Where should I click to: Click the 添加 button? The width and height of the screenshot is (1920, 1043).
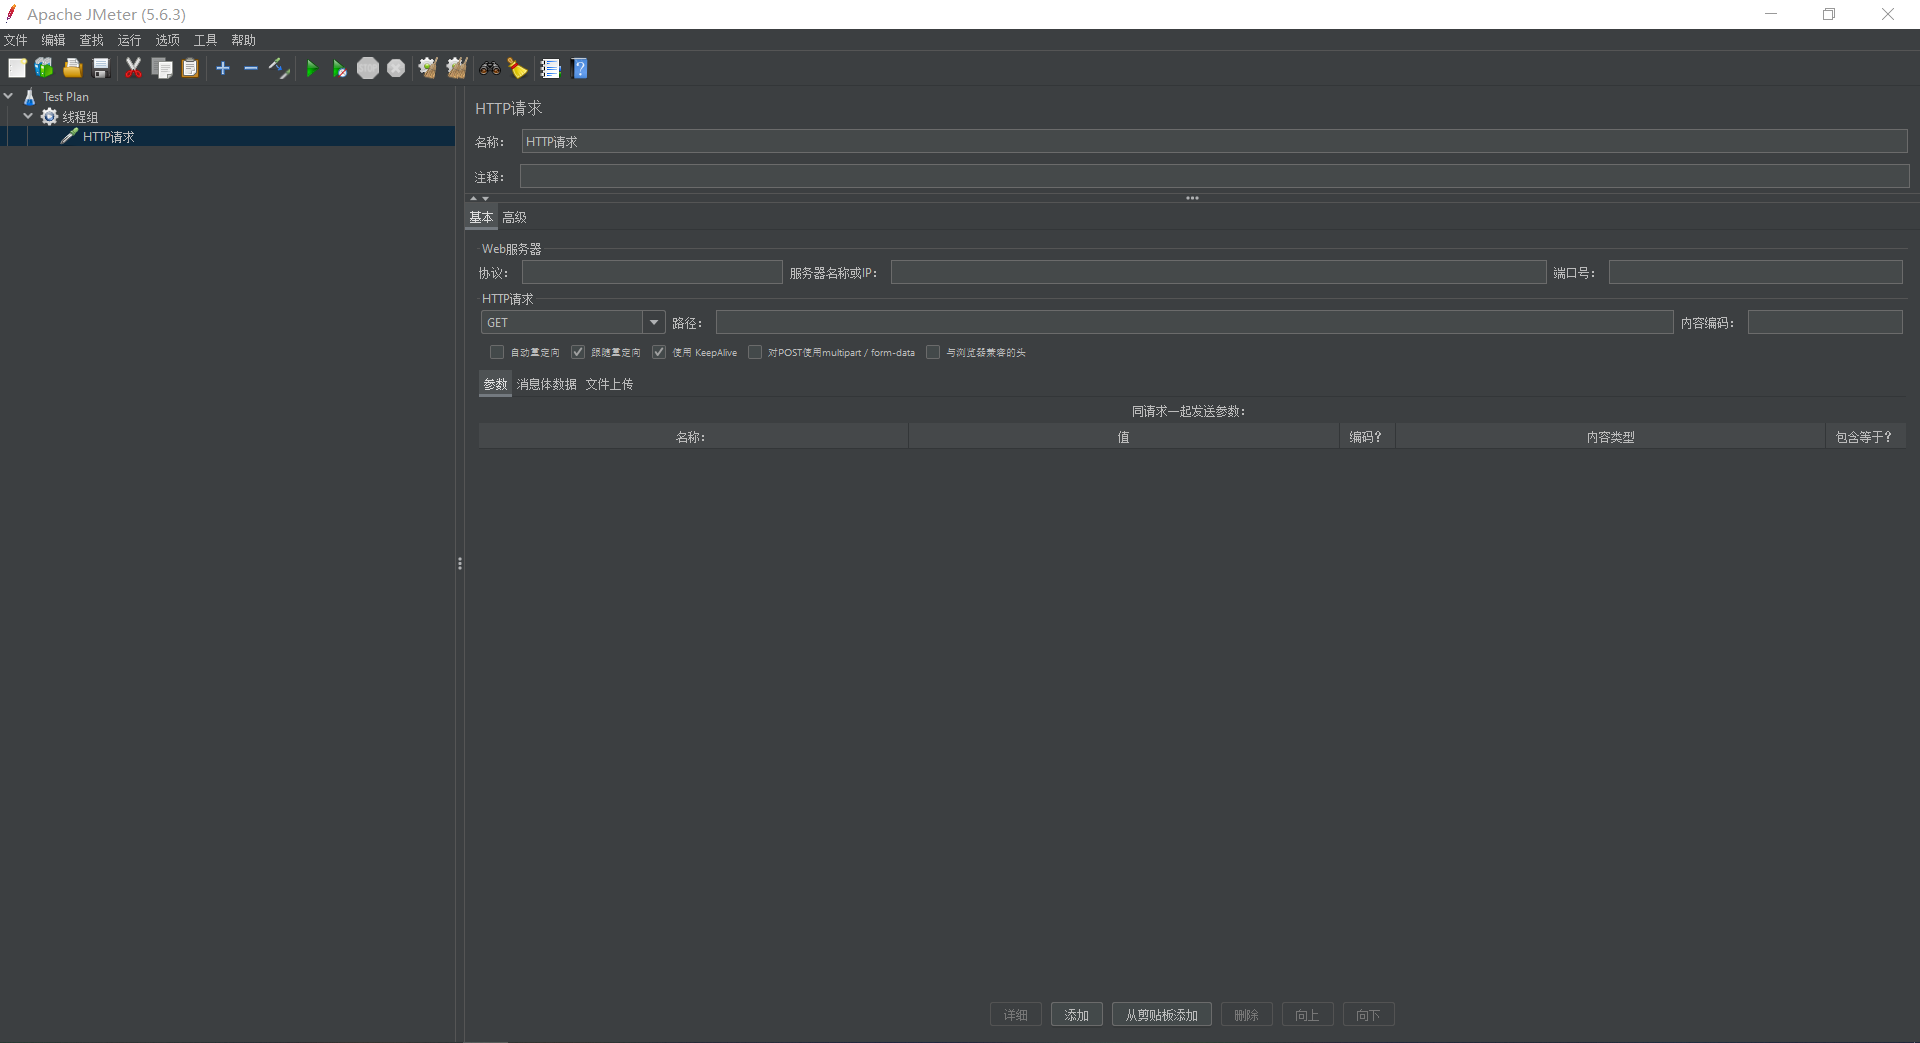click(1076, 1015)
